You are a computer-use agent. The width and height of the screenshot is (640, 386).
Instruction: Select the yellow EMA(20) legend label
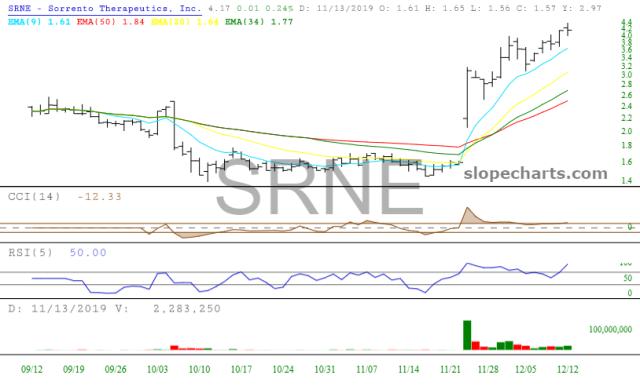point(185,22)
